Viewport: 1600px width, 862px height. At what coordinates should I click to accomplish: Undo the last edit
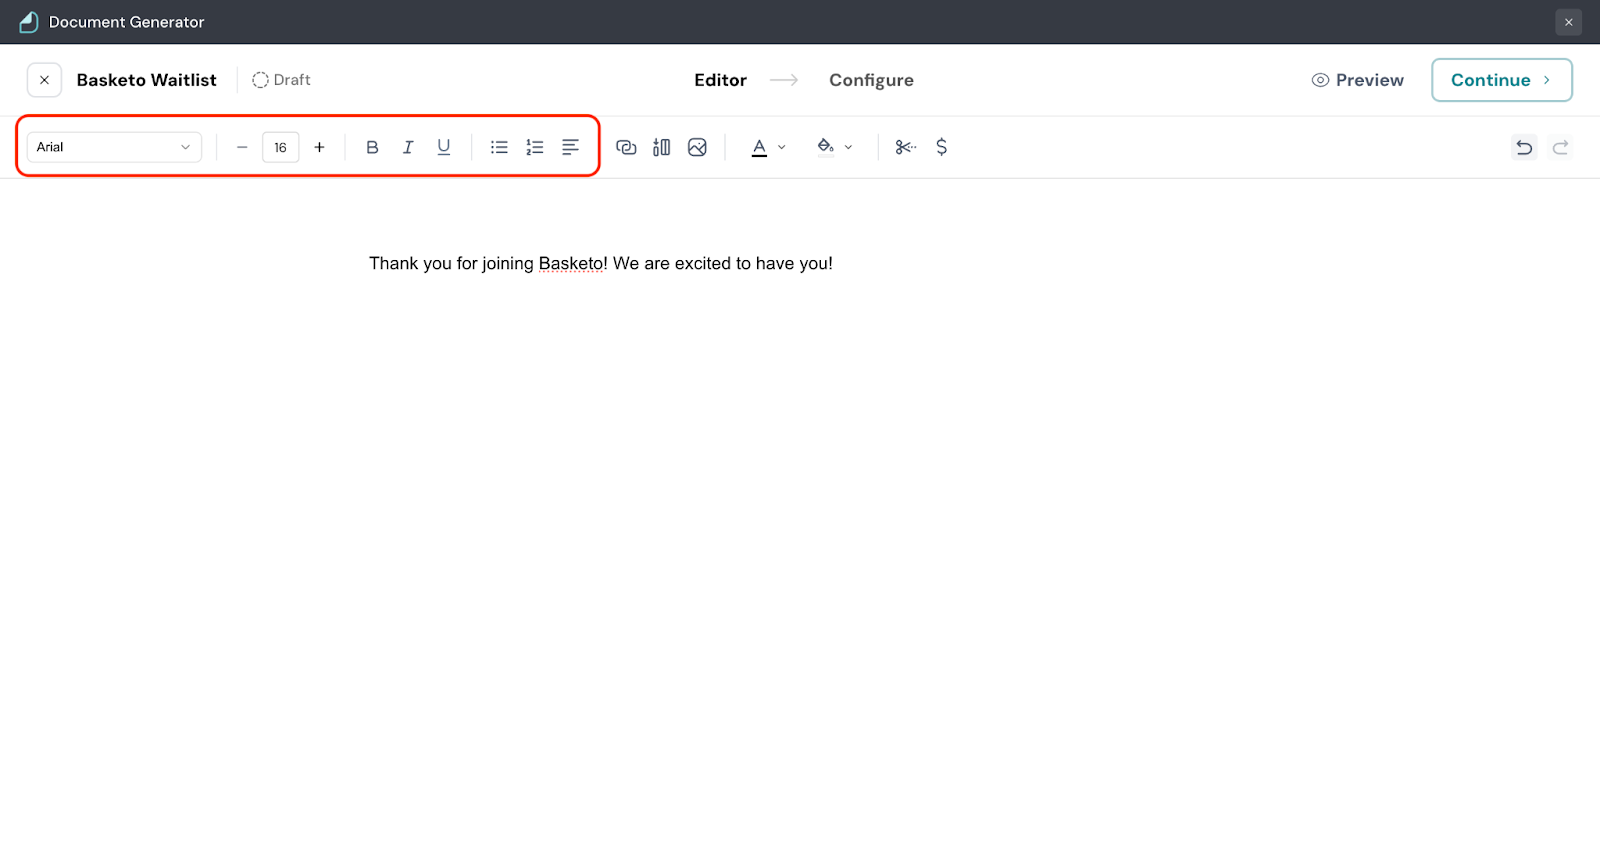coord(1524,147)
